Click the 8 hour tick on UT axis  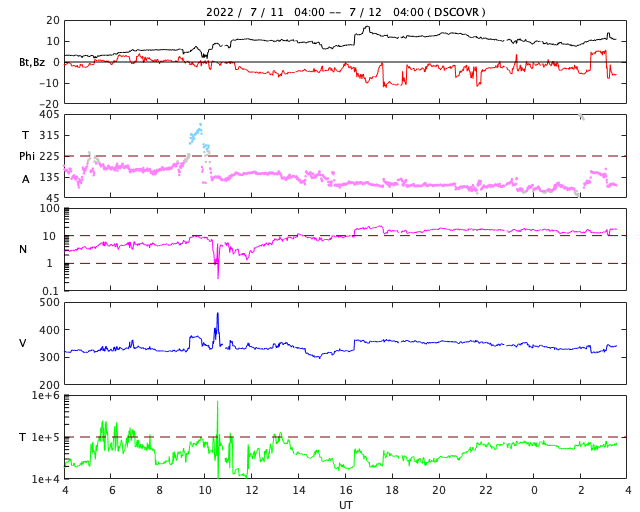tap(159, 490)
